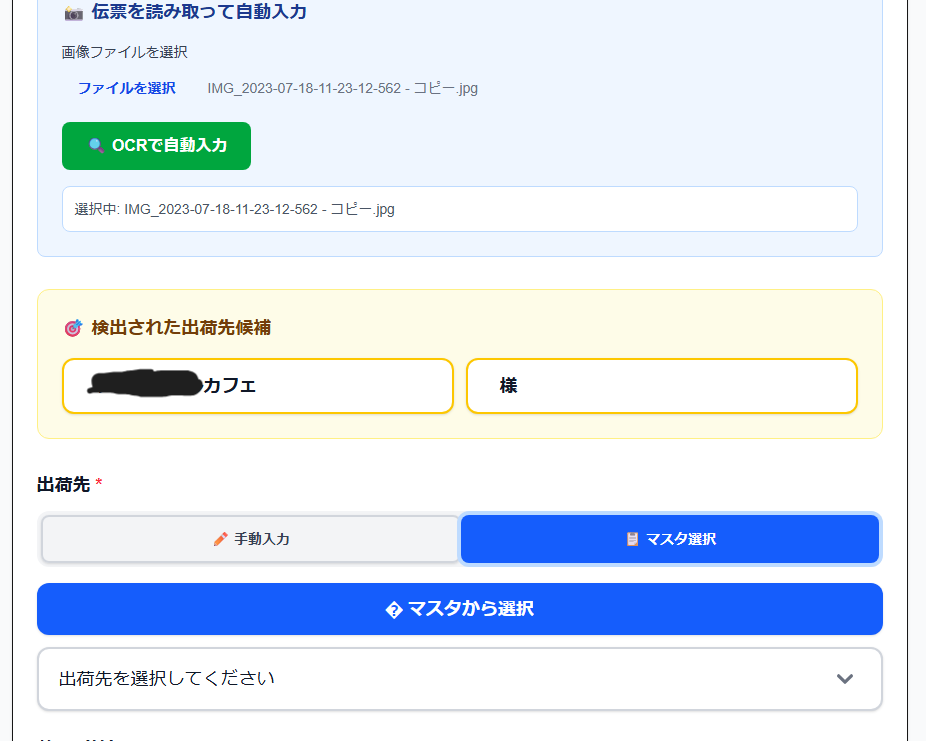Choose the 様 destination candidate

661,386
